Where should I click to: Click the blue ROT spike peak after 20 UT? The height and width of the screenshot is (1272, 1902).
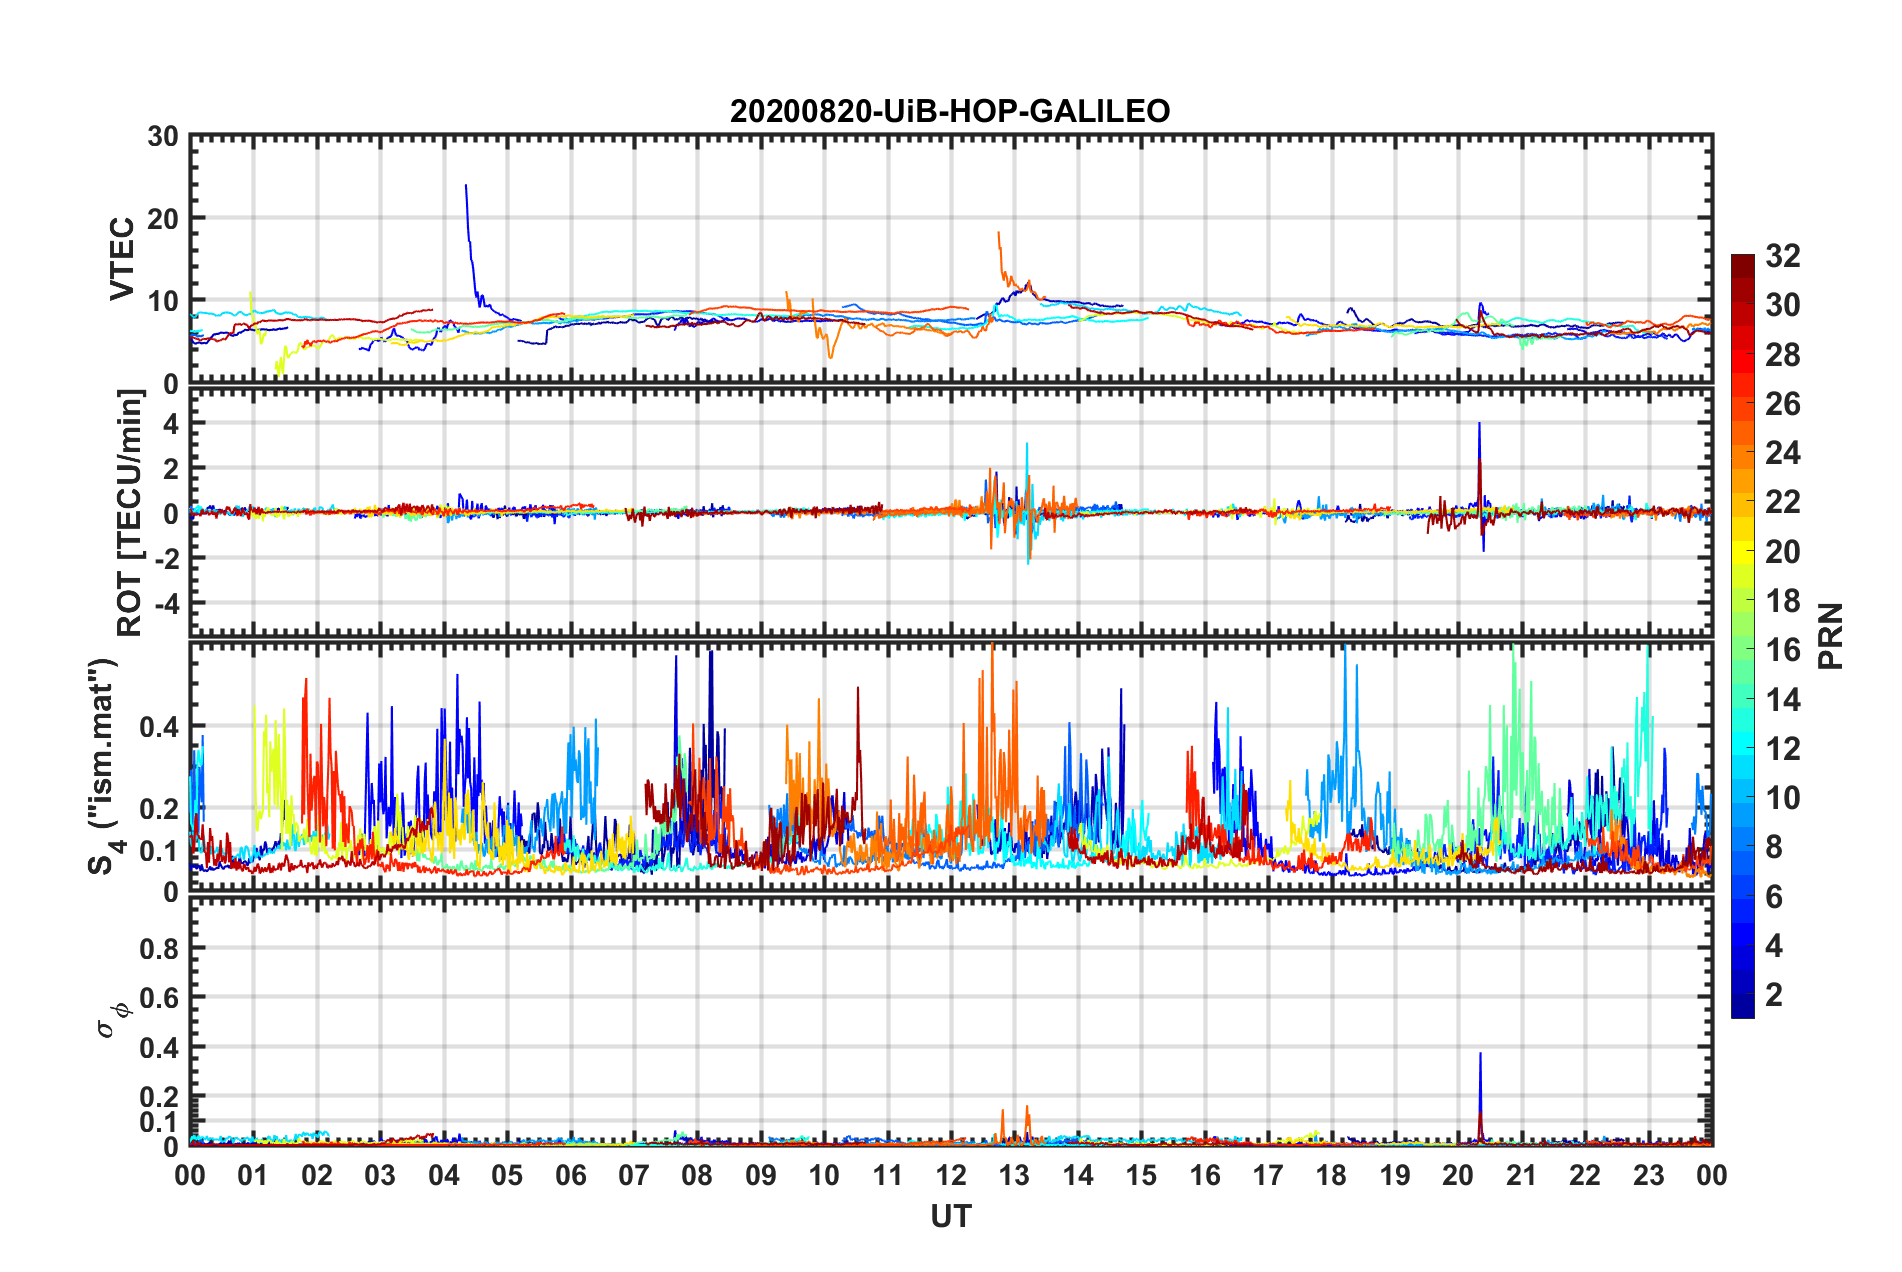(1479, 425)
